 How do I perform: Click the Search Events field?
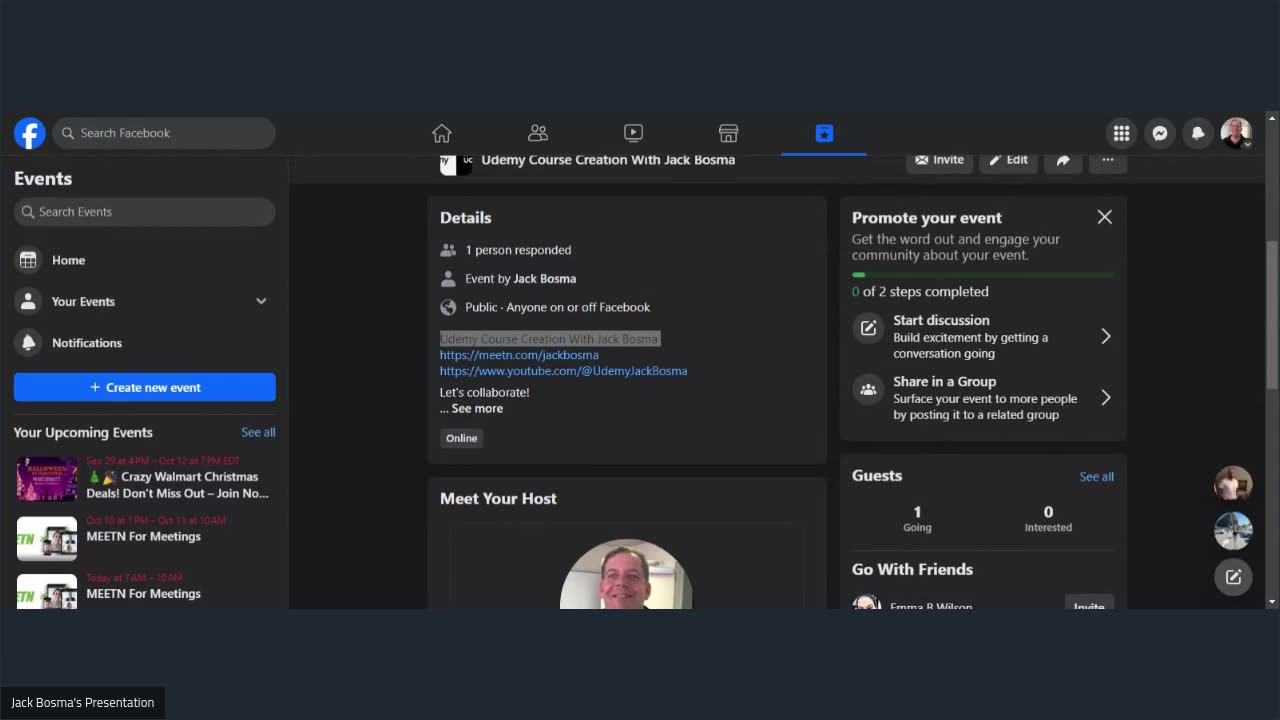pos(145,212)
